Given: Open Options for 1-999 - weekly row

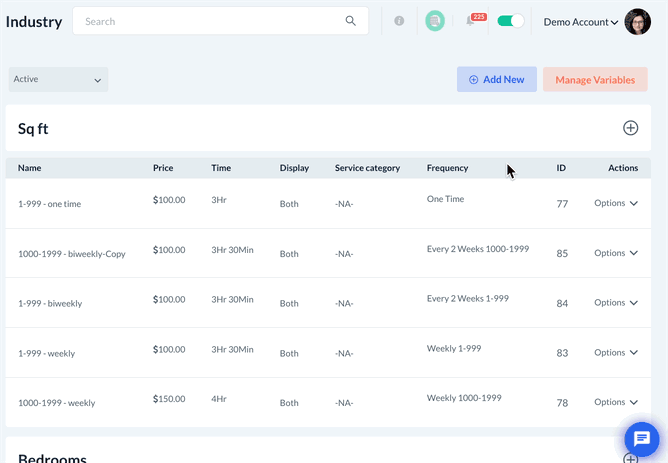Looking at the screenshot, I should click(615, 353).
